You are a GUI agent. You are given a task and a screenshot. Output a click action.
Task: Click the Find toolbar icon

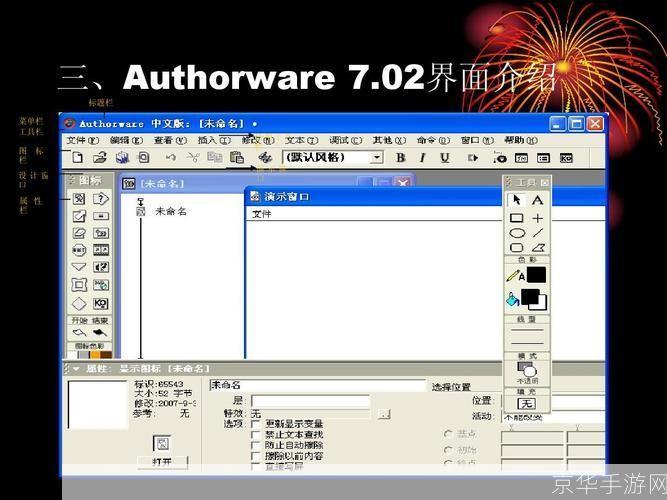click(x=265, y=157)
